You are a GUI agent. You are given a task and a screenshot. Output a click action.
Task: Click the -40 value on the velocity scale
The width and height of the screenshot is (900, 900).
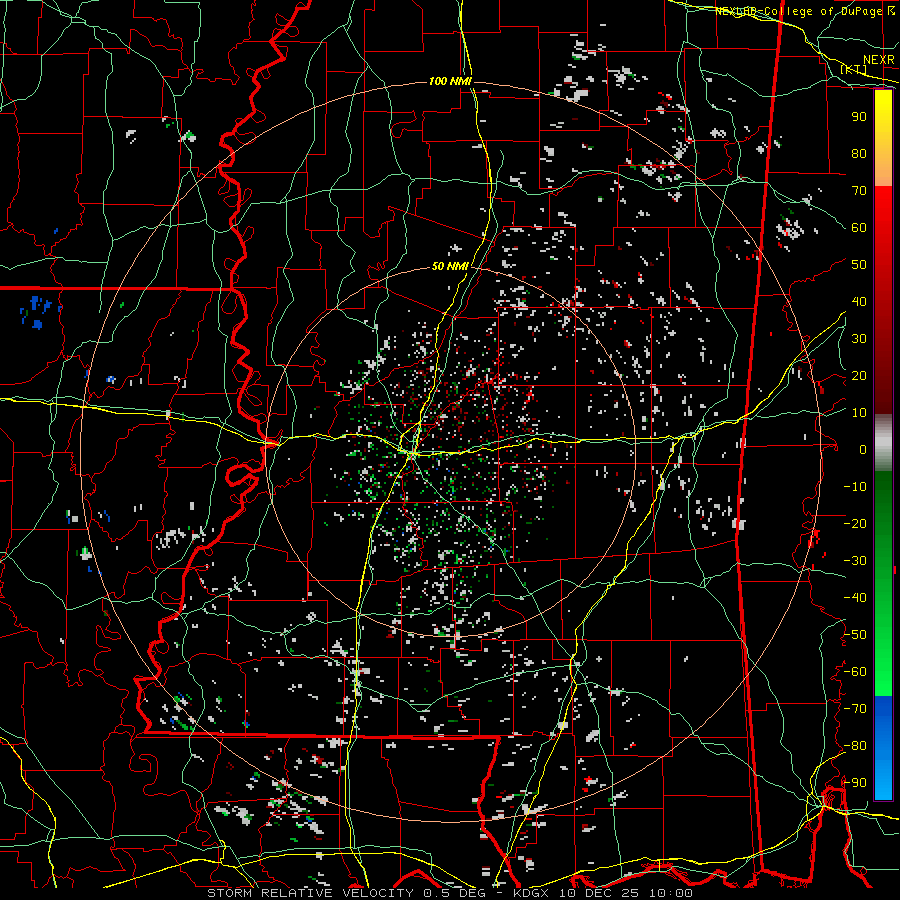[855, 598]
